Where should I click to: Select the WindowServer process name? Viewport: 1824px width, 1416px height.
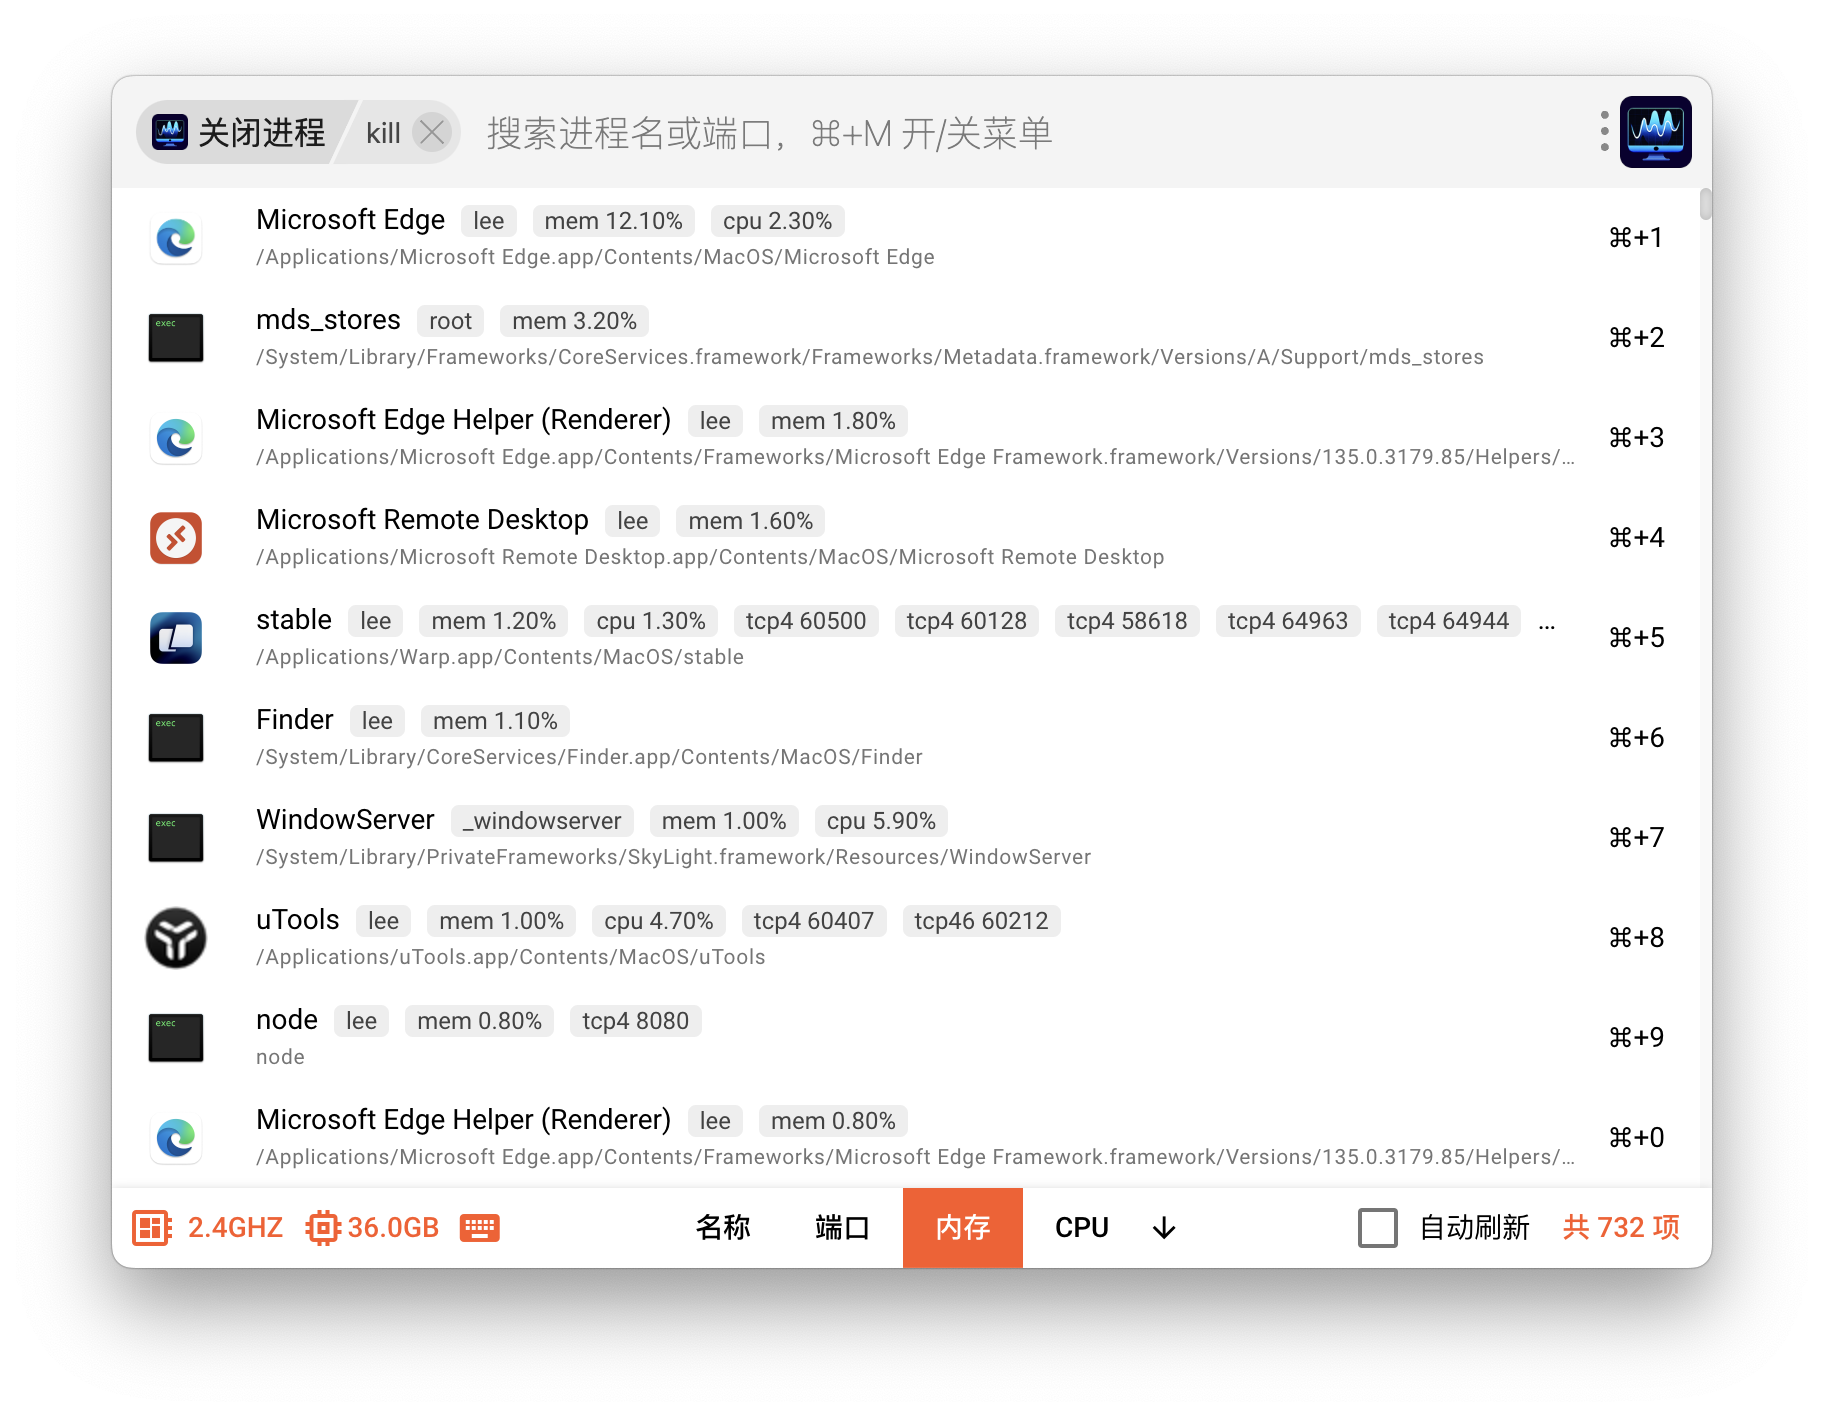pyautogui.click(x=345, y=819)
